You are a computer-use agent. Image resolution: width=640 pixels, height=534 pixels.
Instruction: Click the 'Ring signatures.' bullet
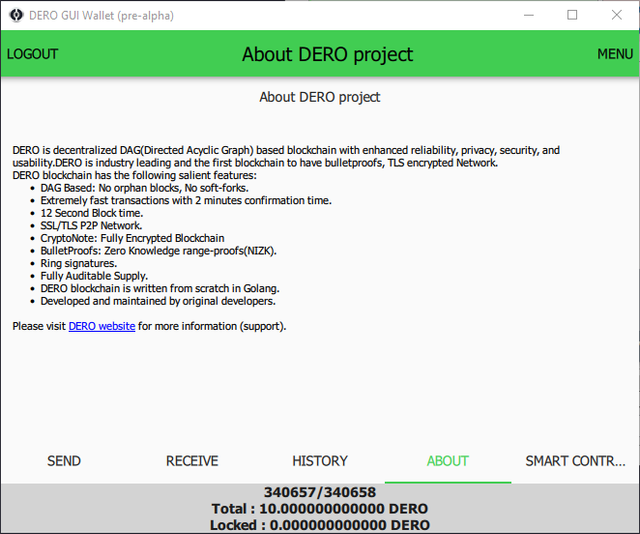pos(78,263)
